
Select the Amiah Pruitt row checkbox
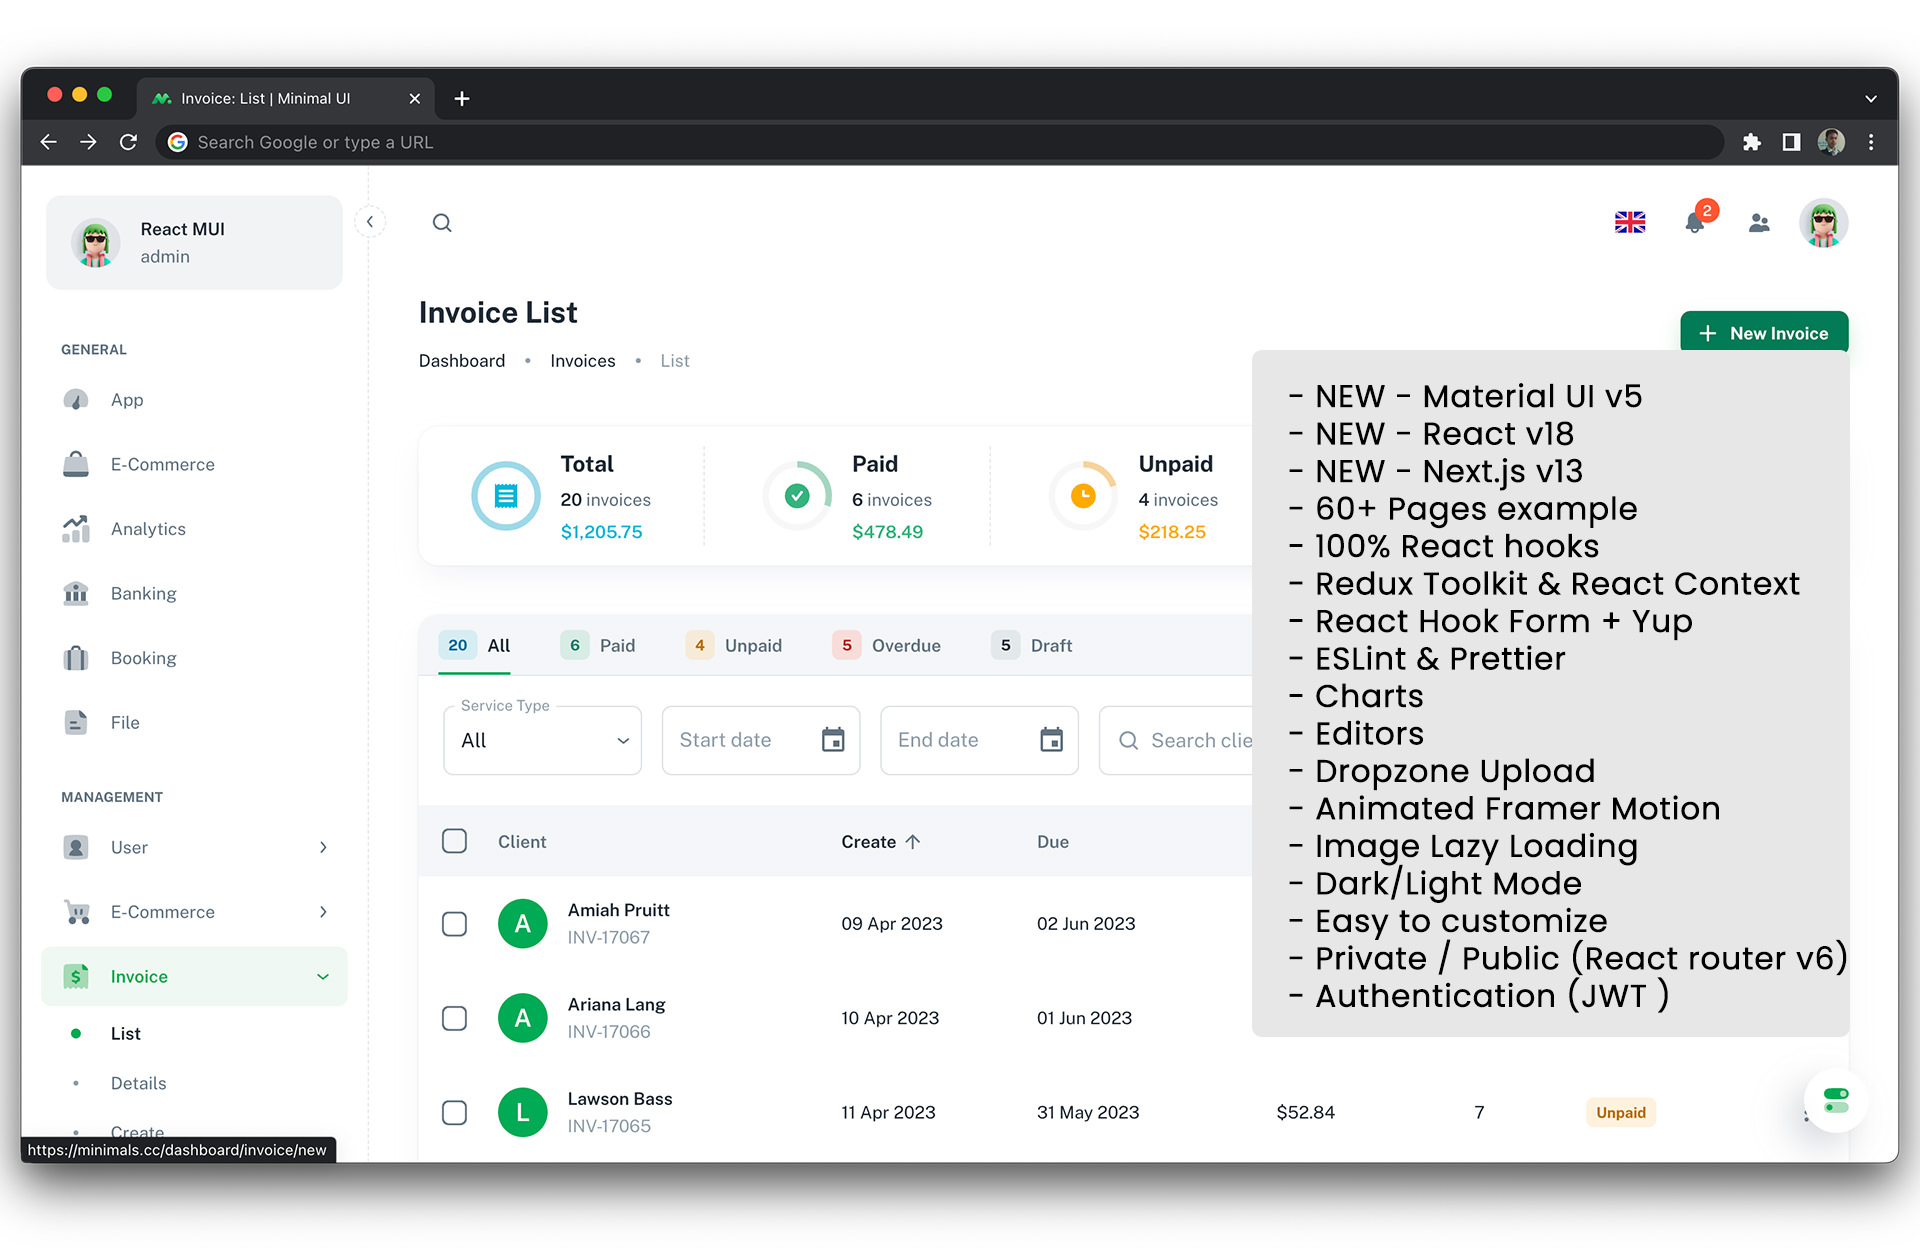pyautogui.click(x=454, y=923)
